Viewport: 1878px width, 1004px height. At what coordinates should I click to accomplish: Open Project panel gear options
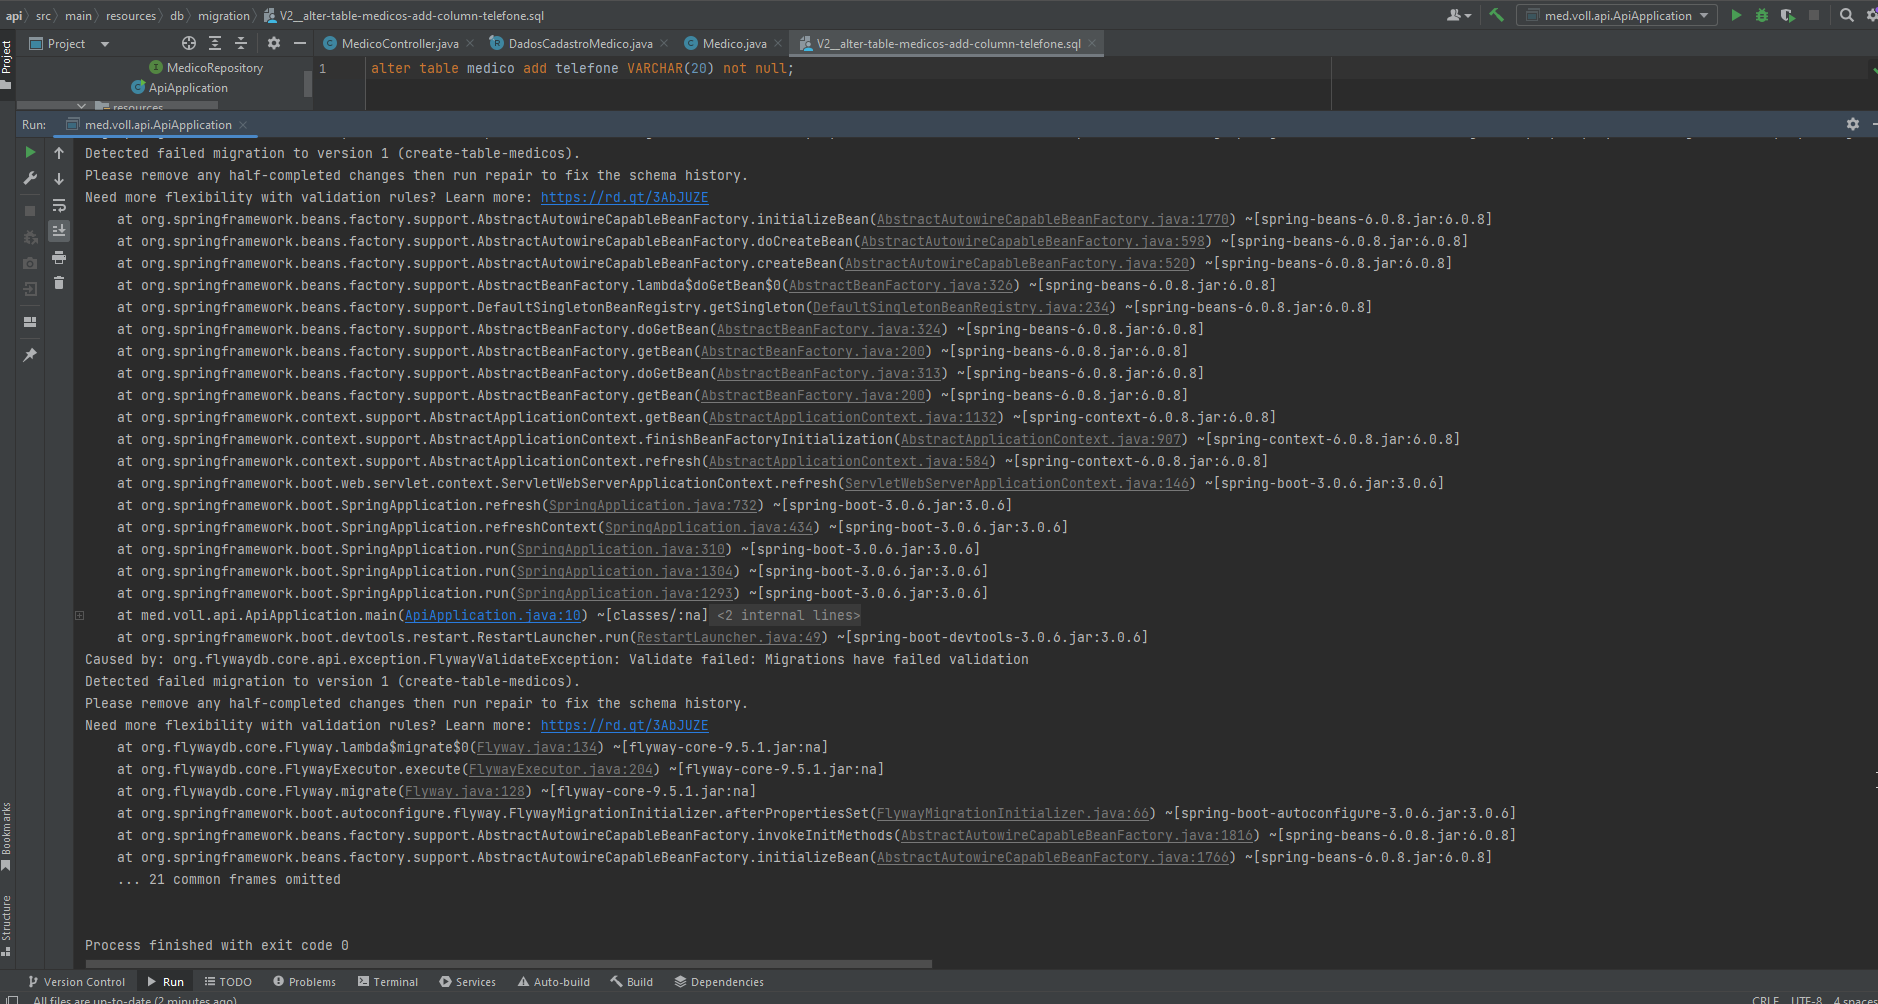(274, 43)
